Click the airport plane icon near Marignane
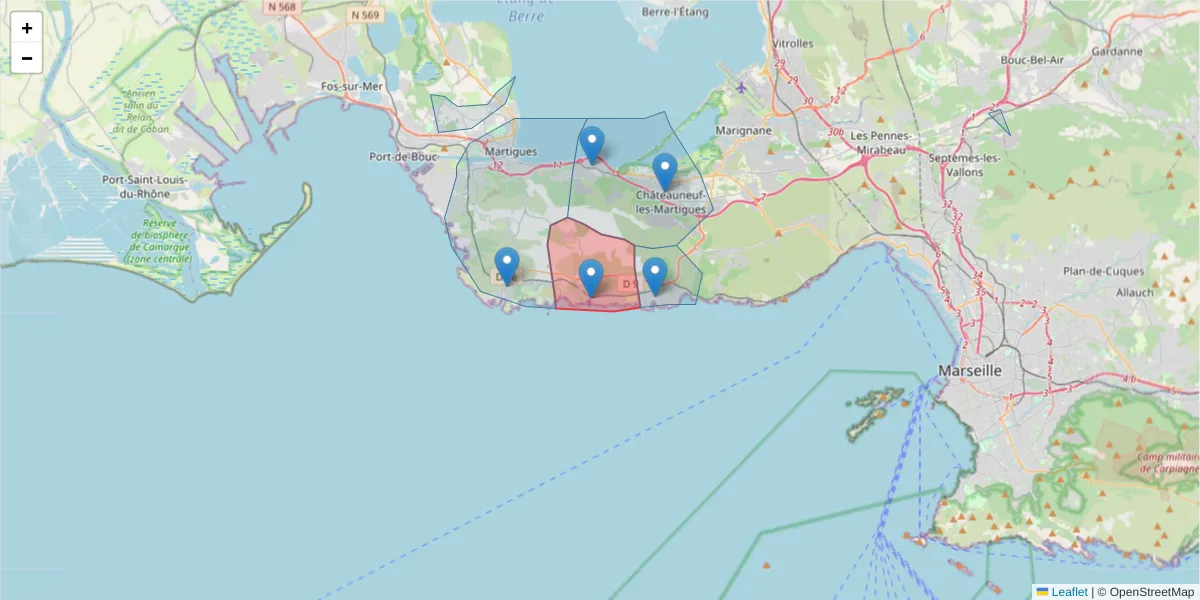Image resolution: width=1200 pixels, height=600 pixels. click(x=740, y=86)
